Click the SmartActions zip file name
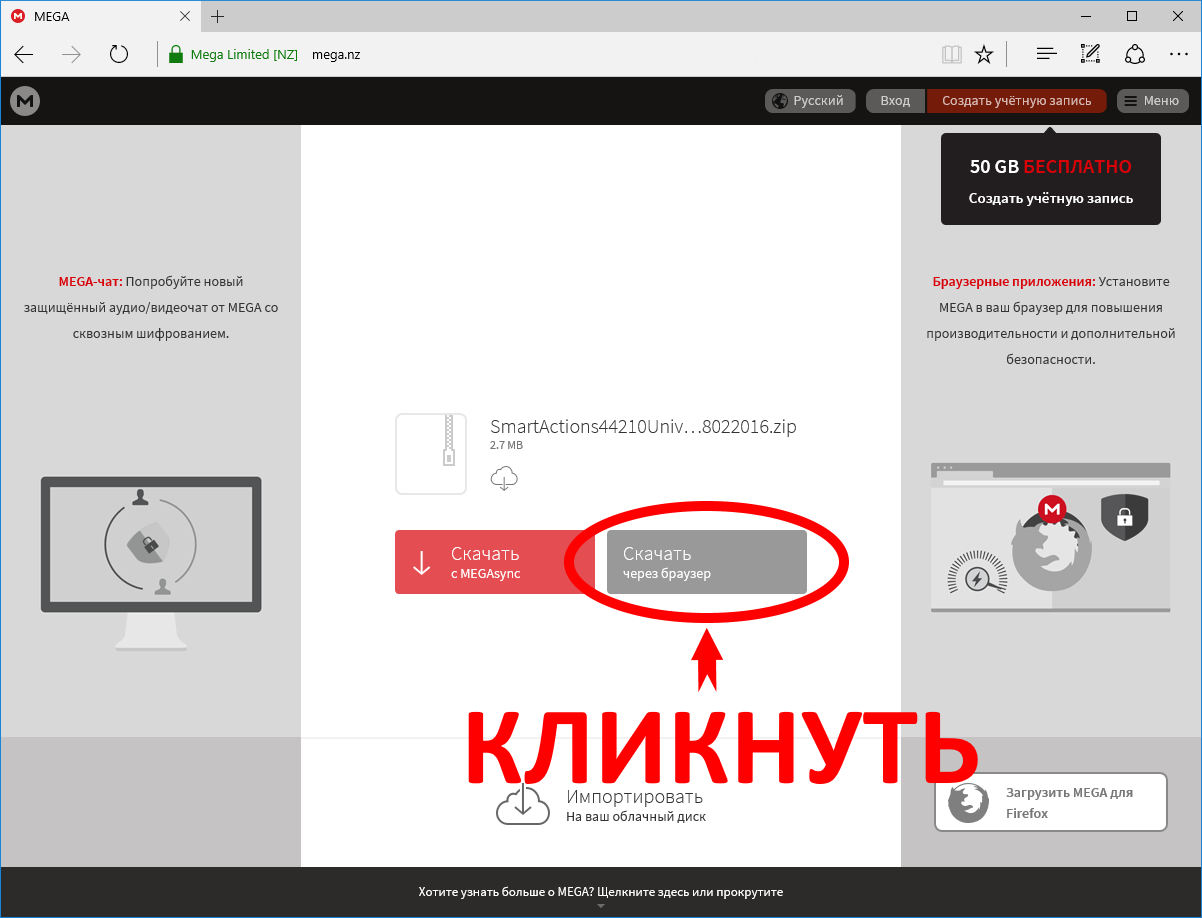Image resolution: width=1202 pixels, height=918 pixels. click(643, 427)
